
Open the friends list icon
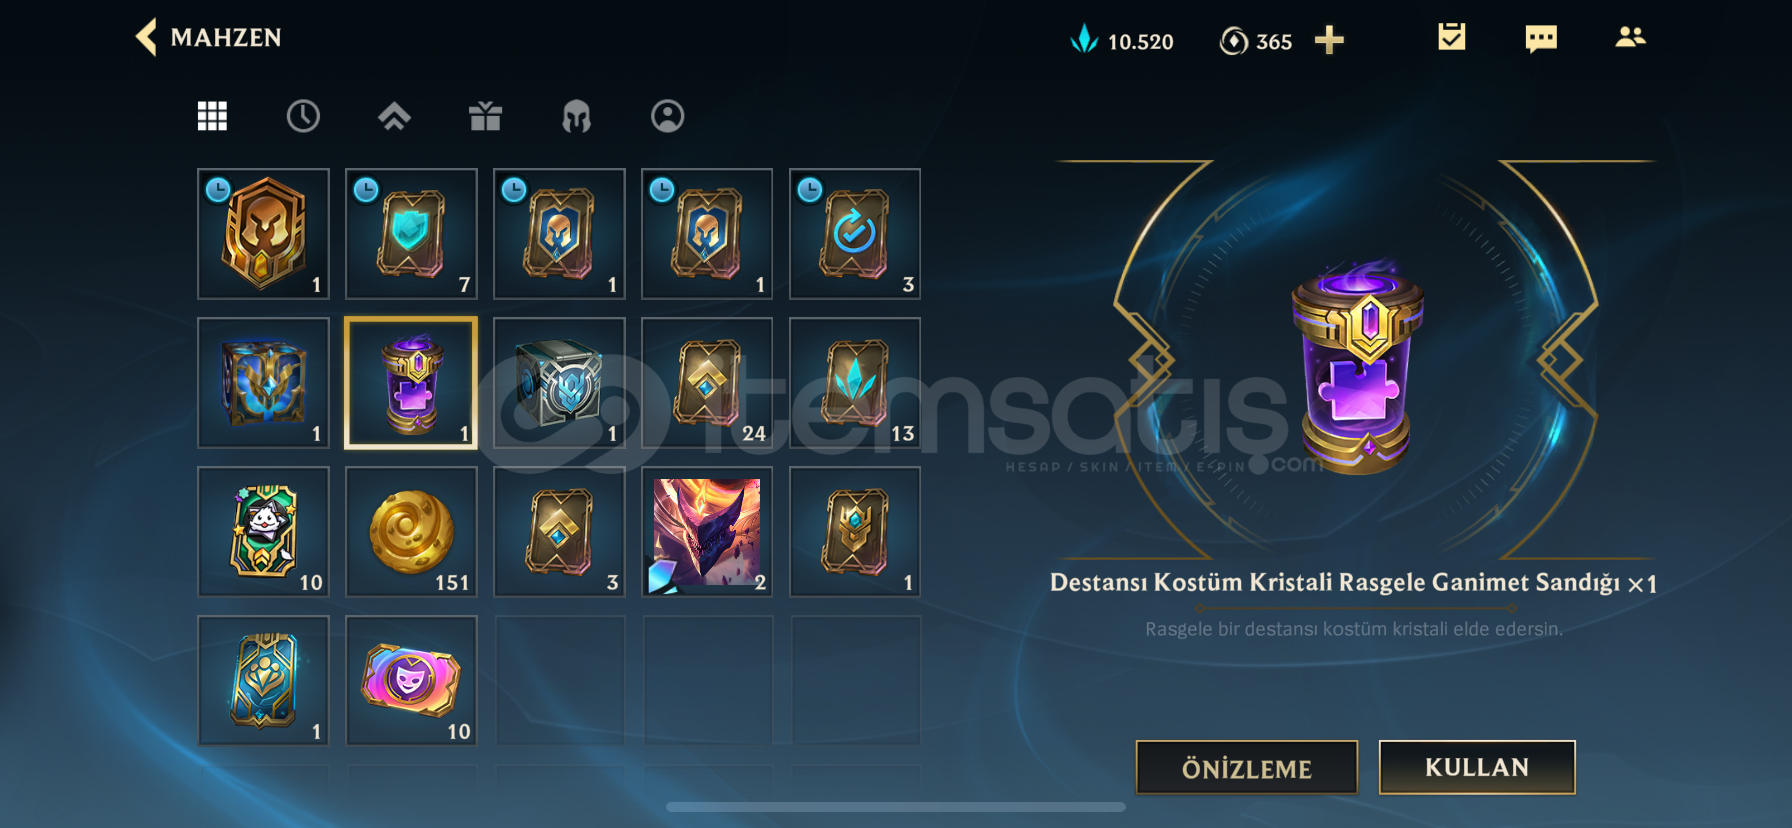coord(1630,37)
